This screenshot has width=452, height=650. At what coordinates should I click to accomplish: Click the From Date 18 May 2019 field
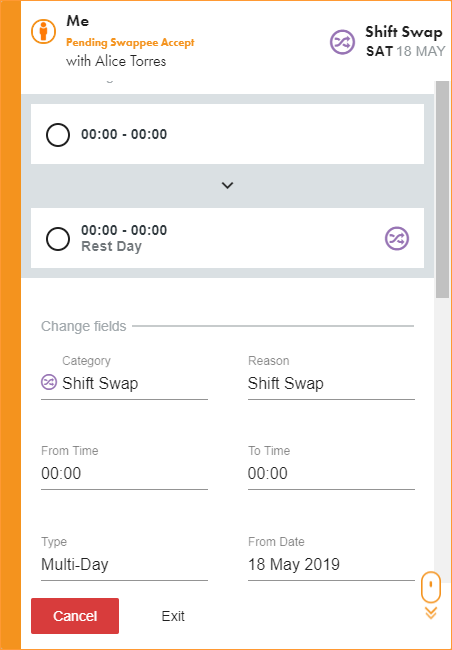(x=331, y=565)
